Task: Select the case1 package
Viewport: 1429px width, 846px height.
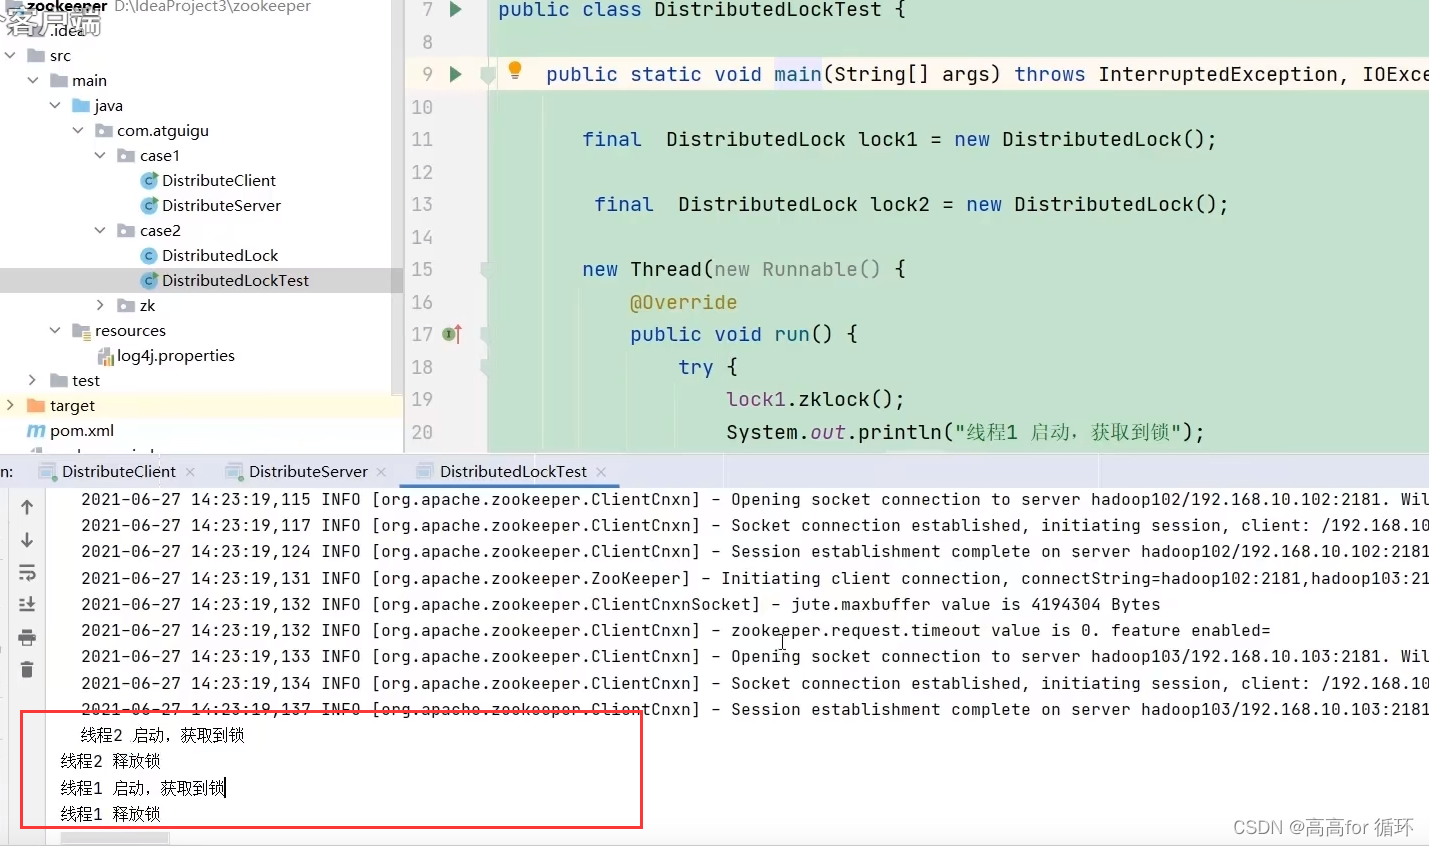Action: click(149, 155)
